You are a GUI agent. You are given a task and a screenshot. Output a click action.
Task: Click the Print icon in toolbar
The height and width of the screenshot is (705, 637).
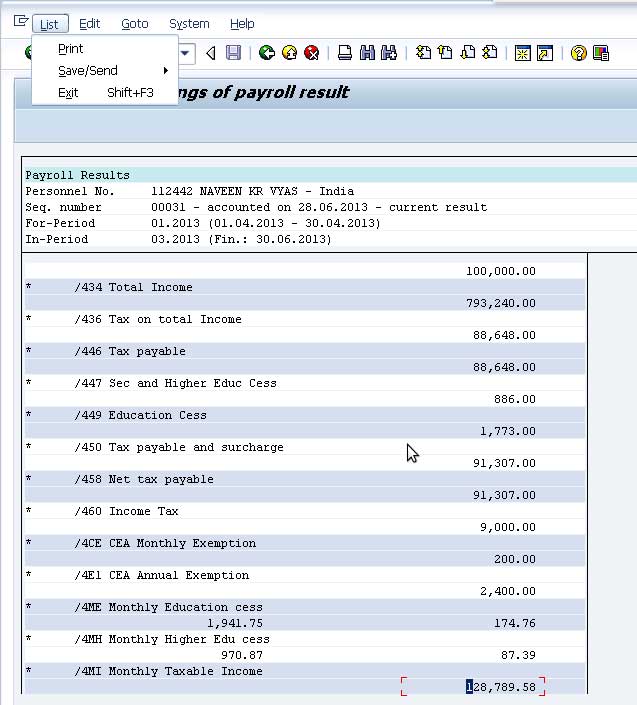345,53
